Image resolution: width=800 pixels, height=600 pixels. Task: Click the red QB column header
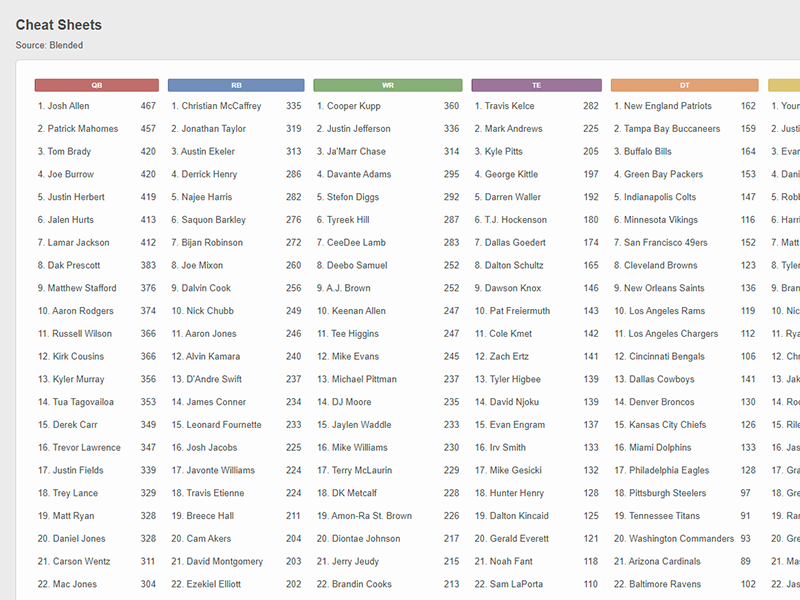(x=96, y=85)
